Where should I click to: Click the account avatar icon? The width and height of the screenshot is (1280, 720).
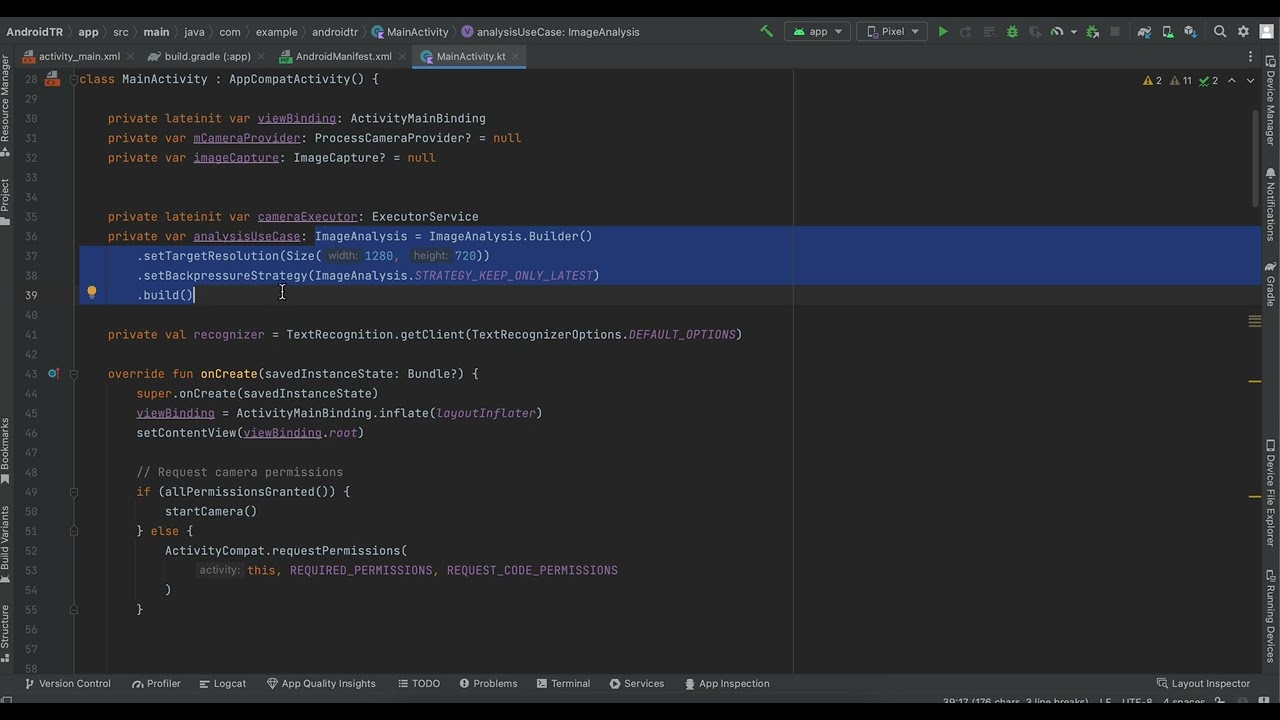point(1267,31)
